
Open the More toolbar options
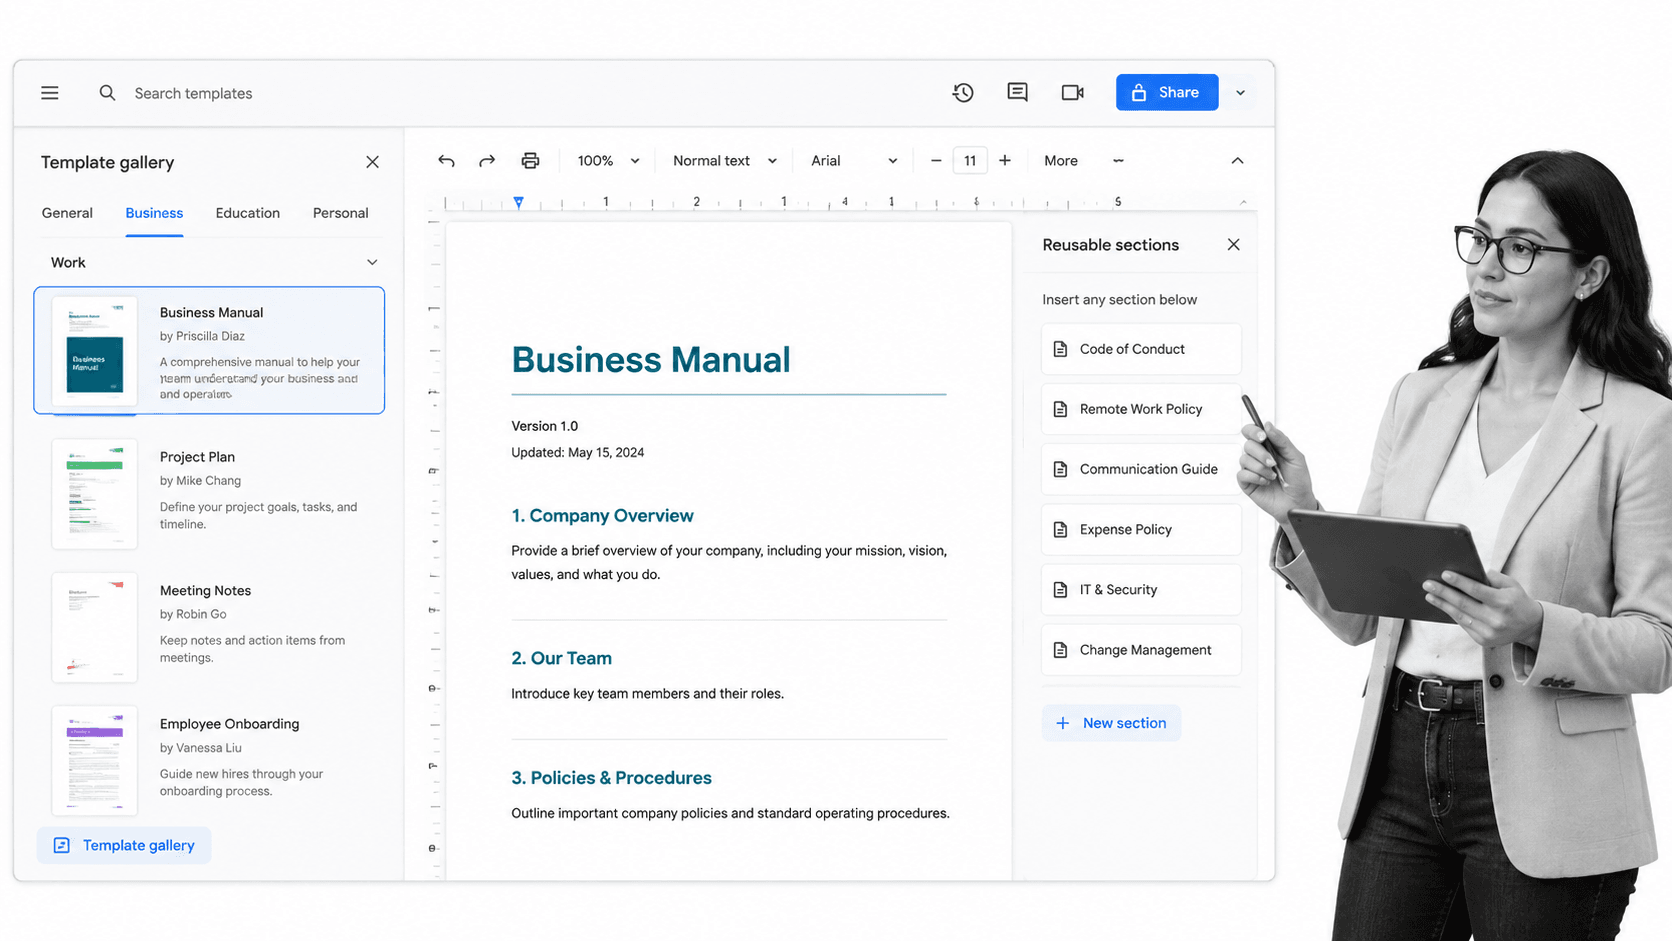1060,161
